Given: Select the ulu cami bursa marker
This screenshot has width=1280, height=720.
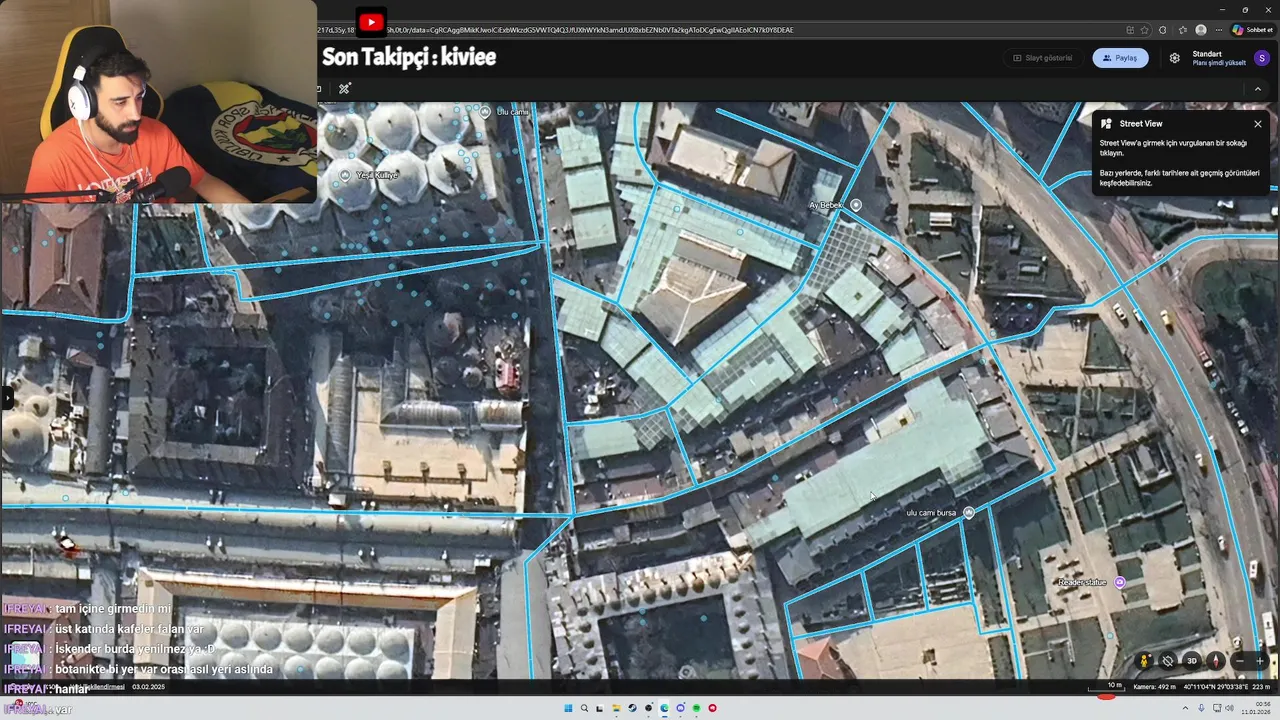Looking at the screenshot, I should 968,513.
